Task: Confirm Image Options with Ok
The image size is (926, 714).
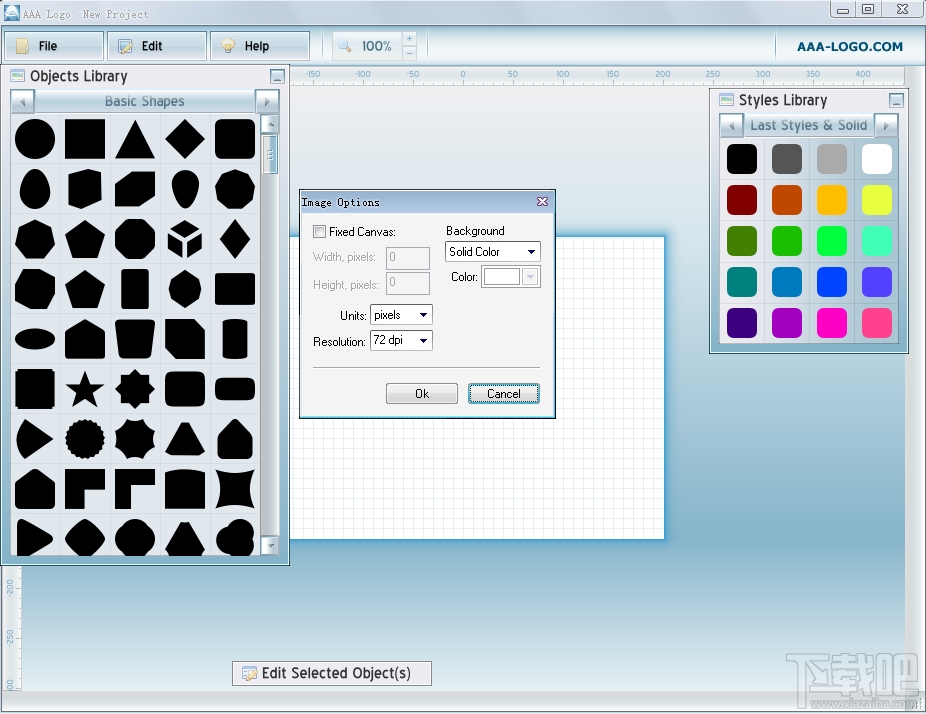Action: coord(422,393)
